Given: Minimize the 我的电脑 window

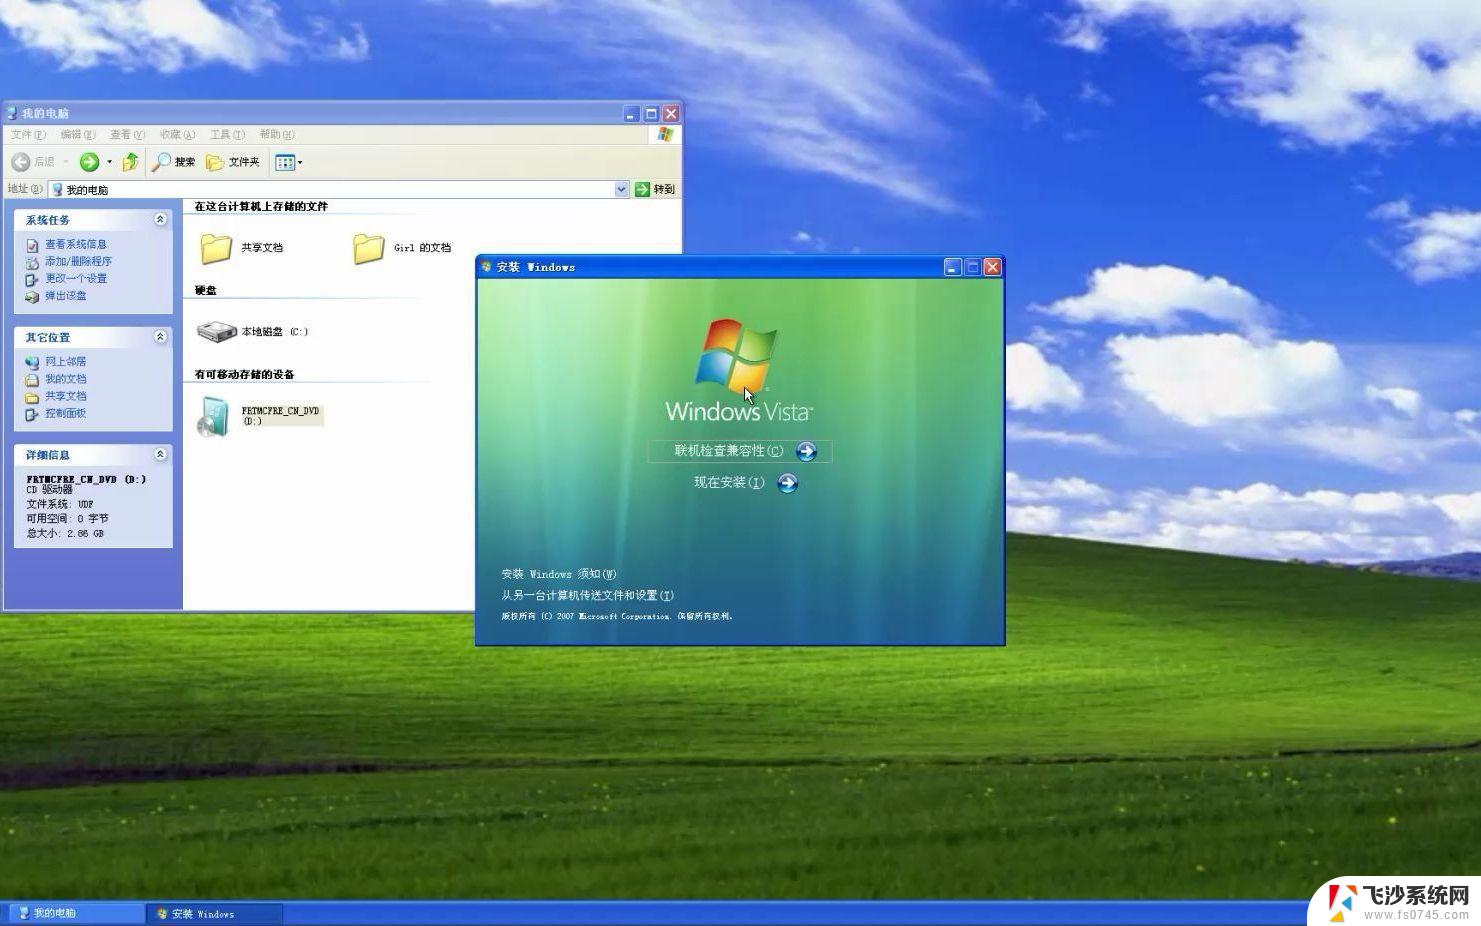Looking at the screenshot, I should (631, 114).
